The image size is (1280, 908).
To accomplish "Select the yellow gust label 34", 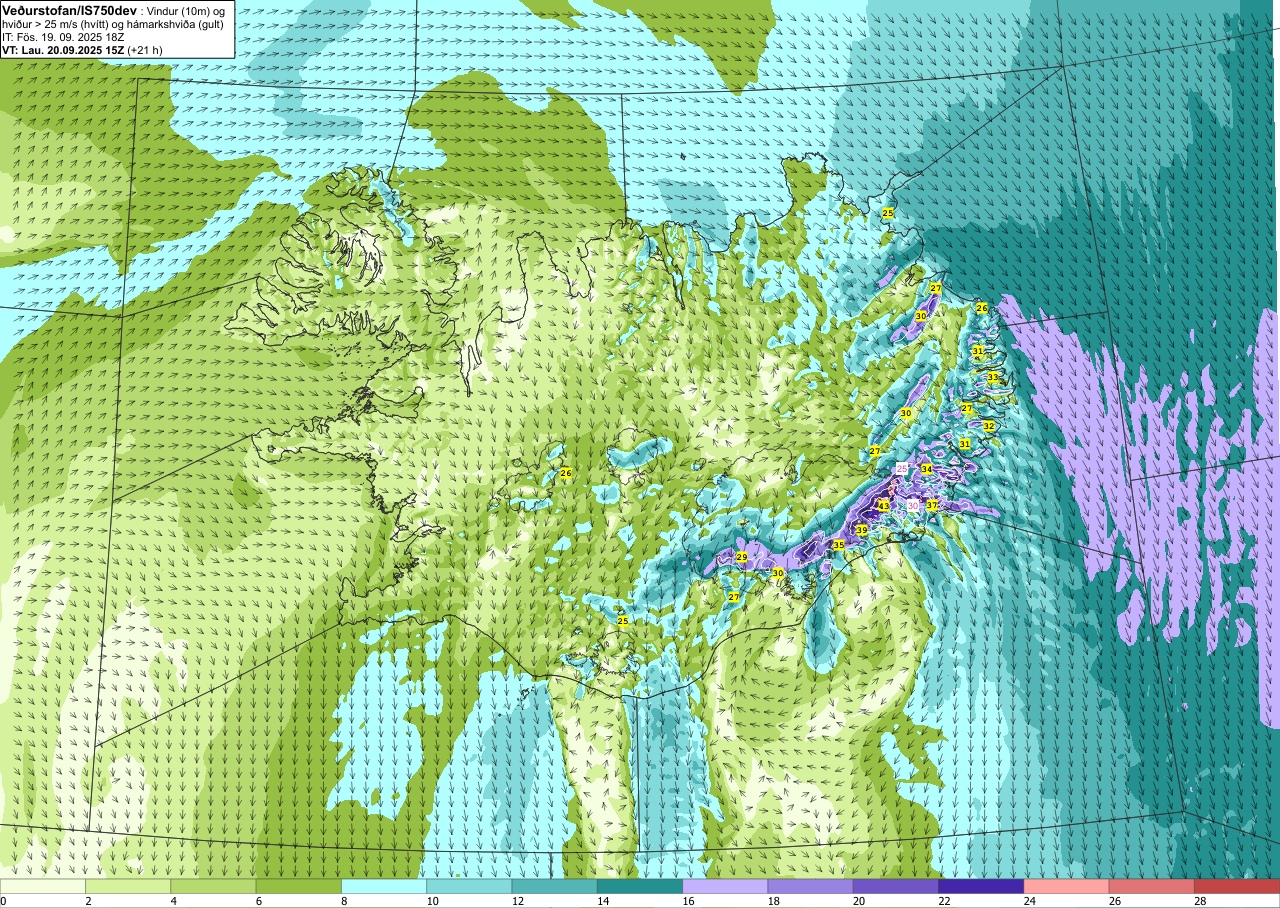I will (927, 469).
